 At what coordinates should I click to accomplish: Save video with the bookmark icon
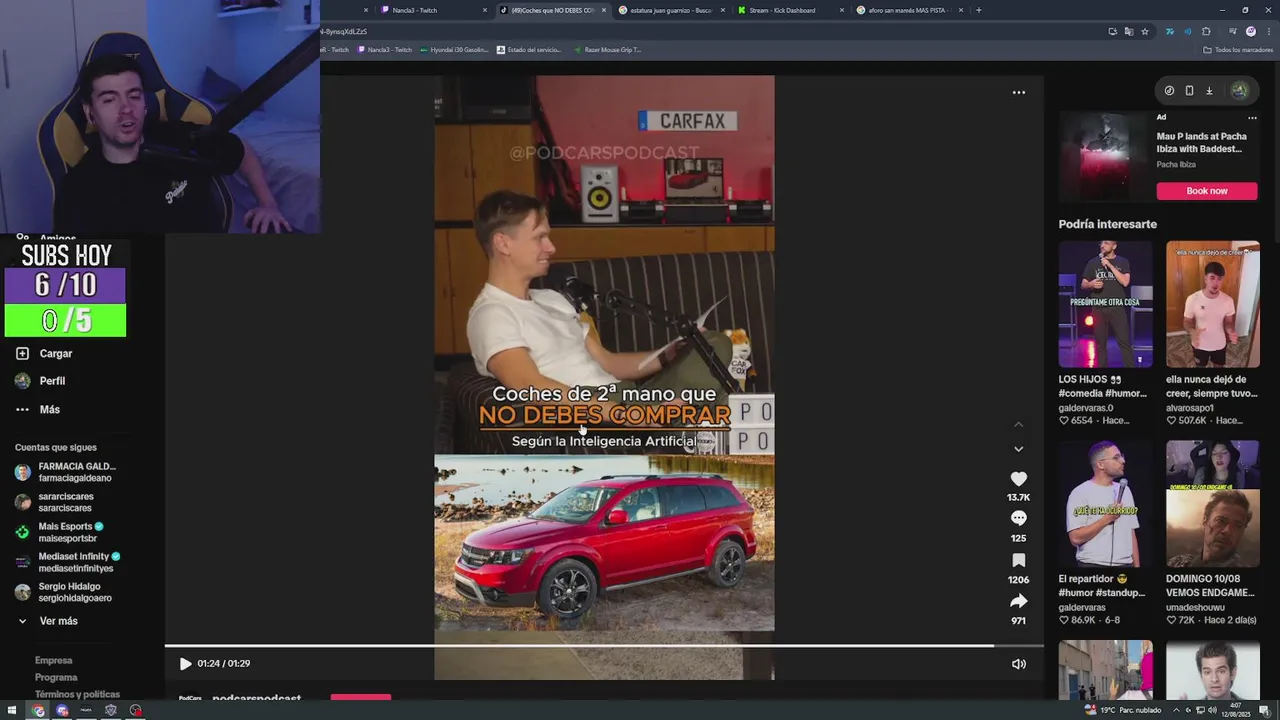(x=1018, y=561)
